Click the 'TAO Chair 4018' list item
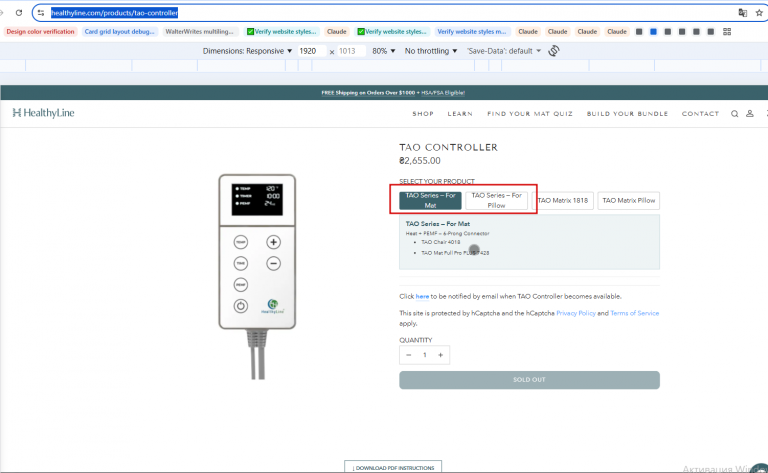Screen dimensions: 768x473 (441, 242)
